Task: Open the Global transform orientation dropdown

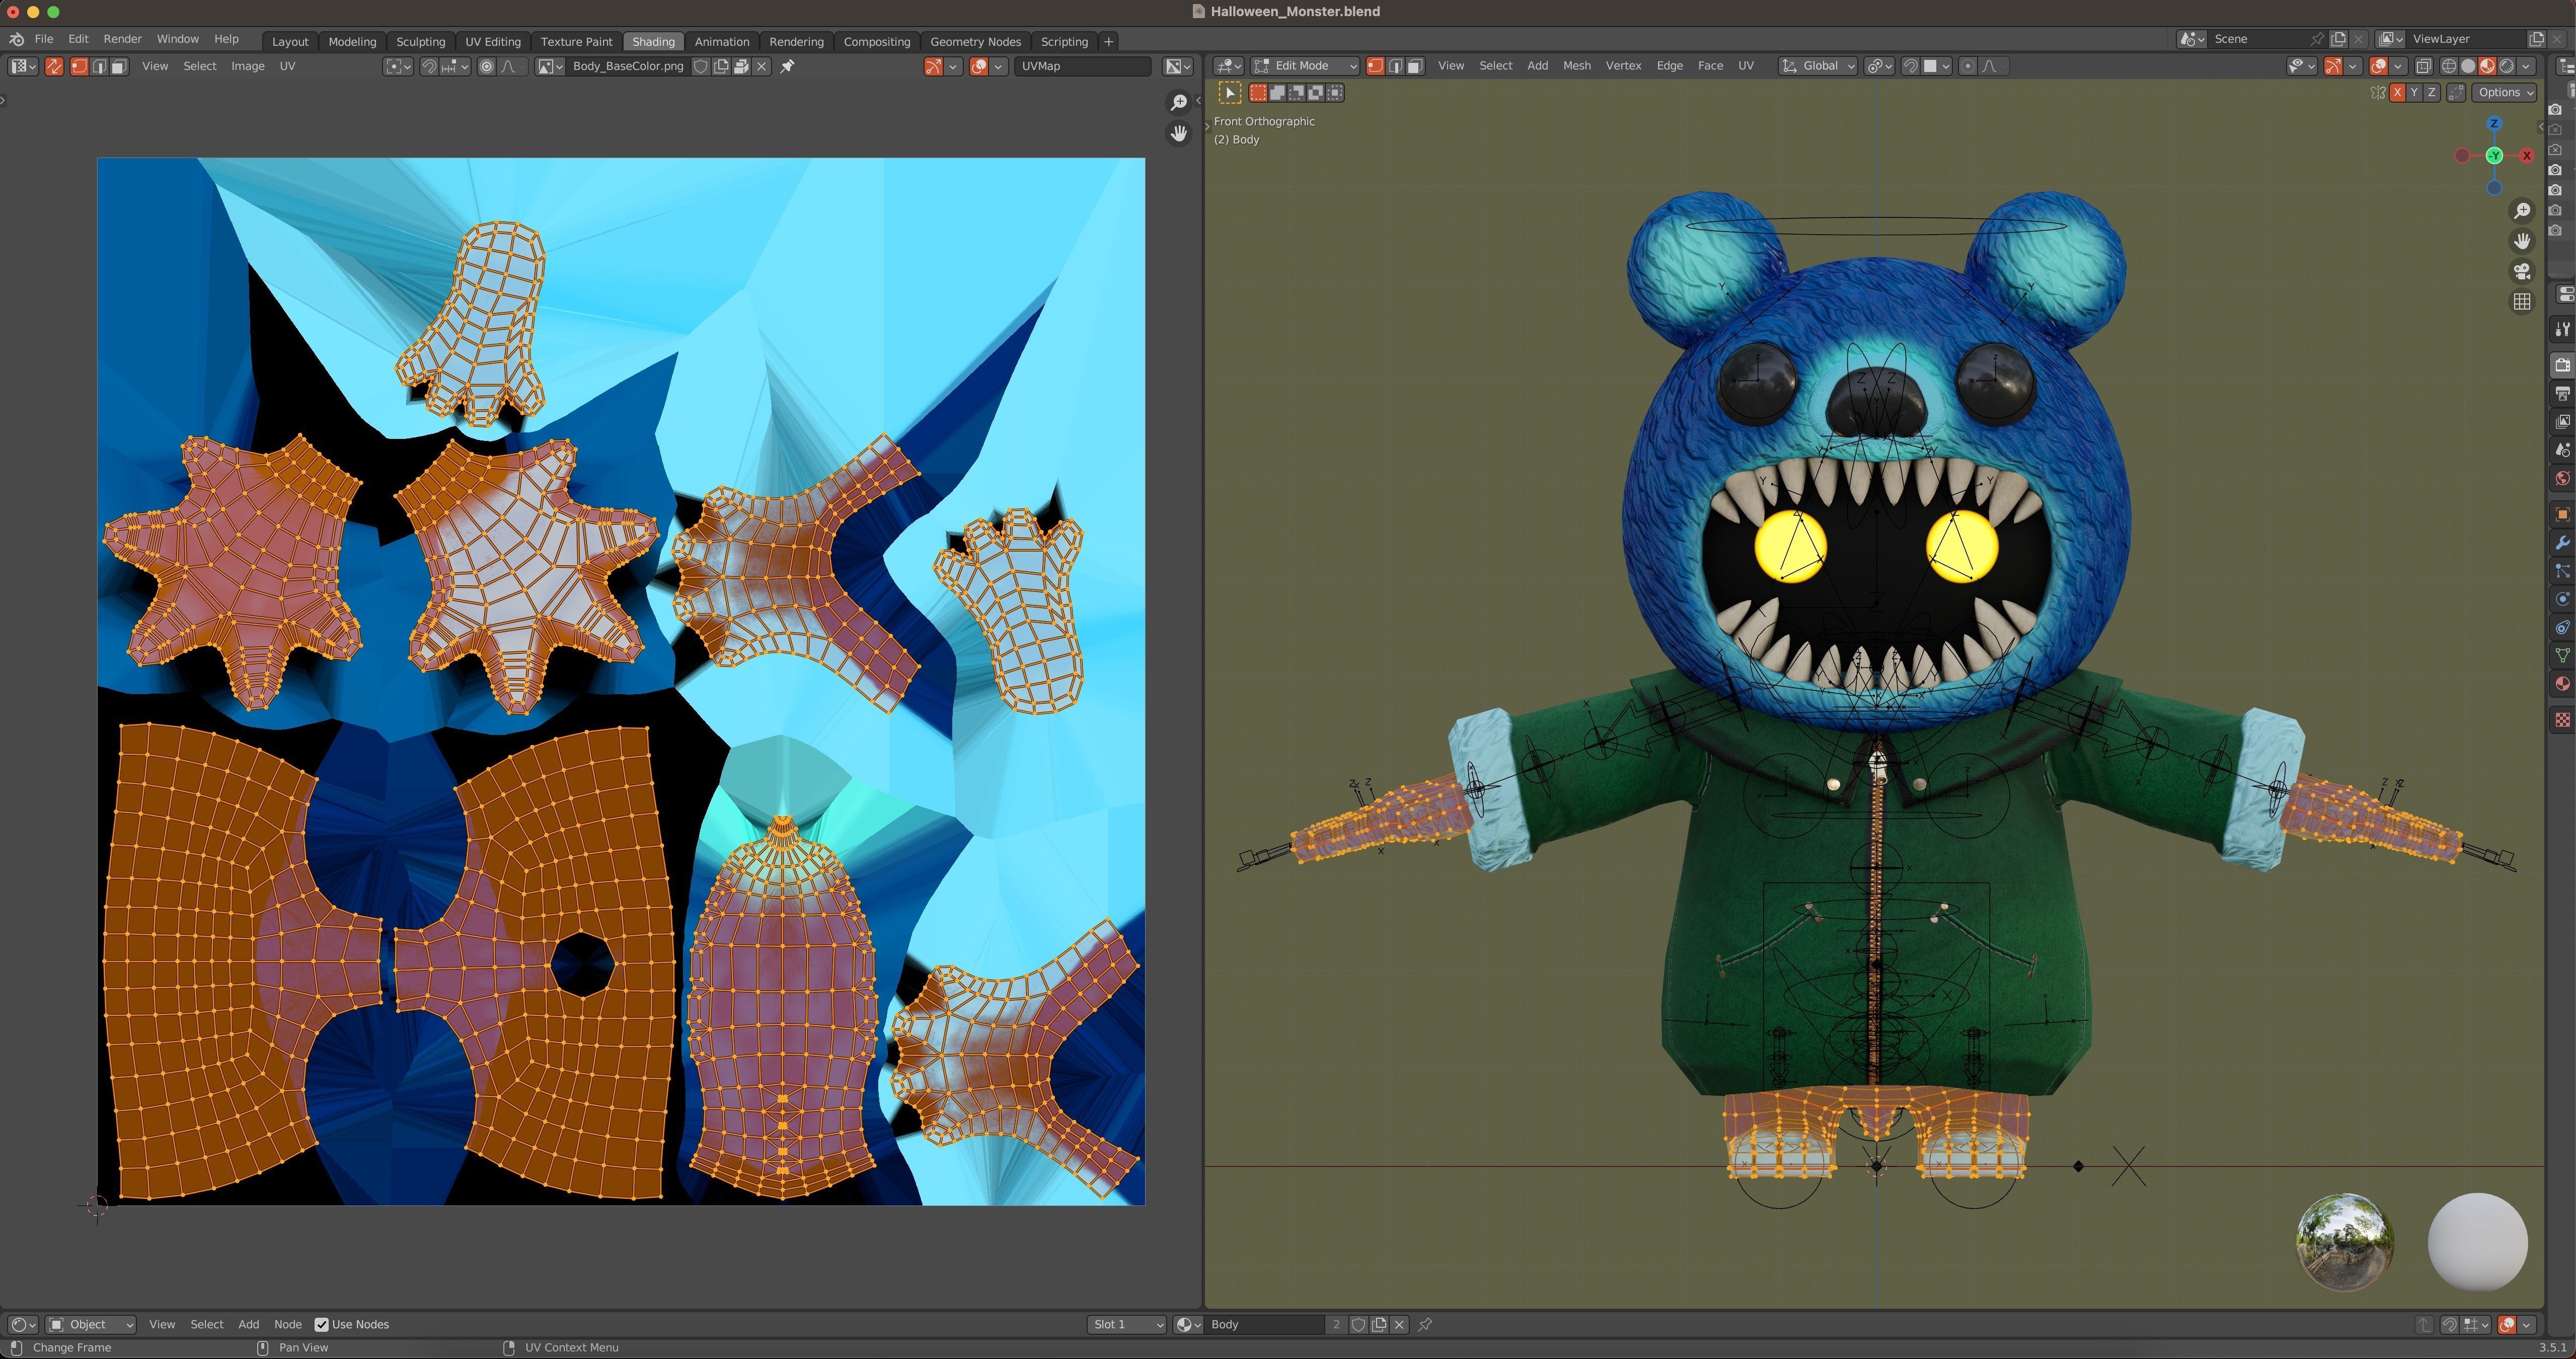Action: (1818, 66)
